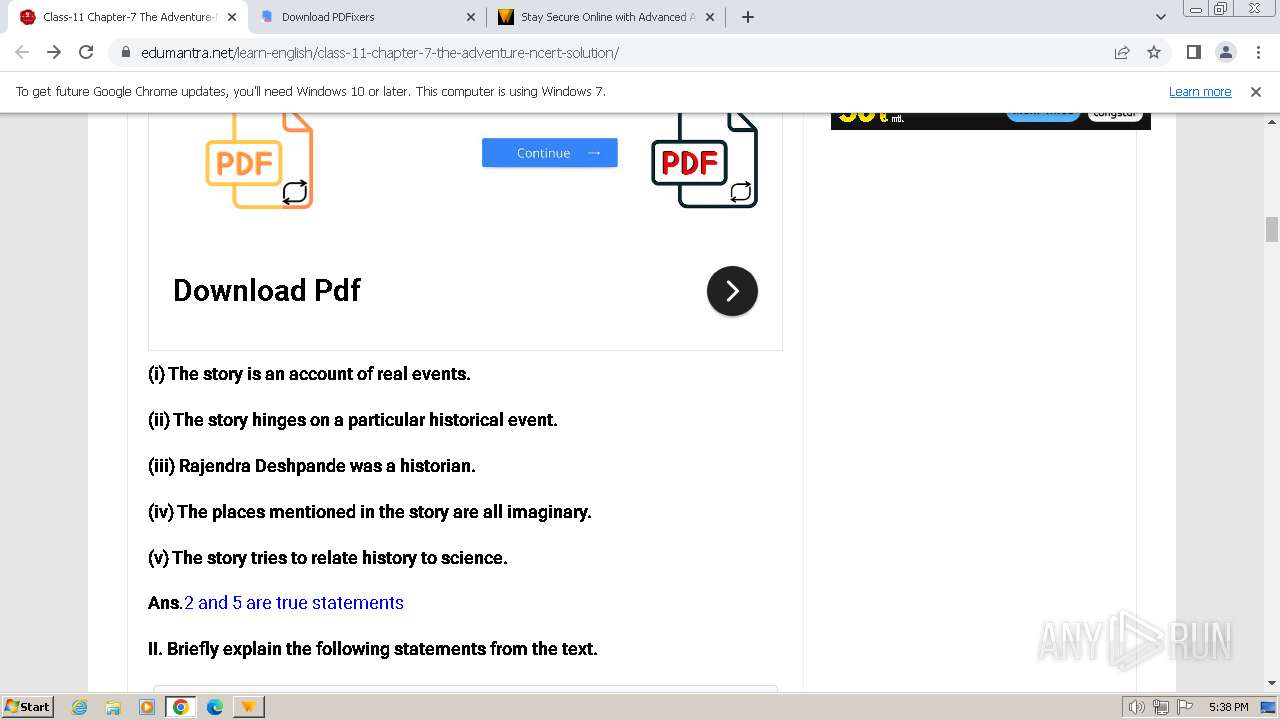The width and height of the screenshot is (1280, 720).
Task: Close the Download PDFixers tab
Action: coord(471,17)
